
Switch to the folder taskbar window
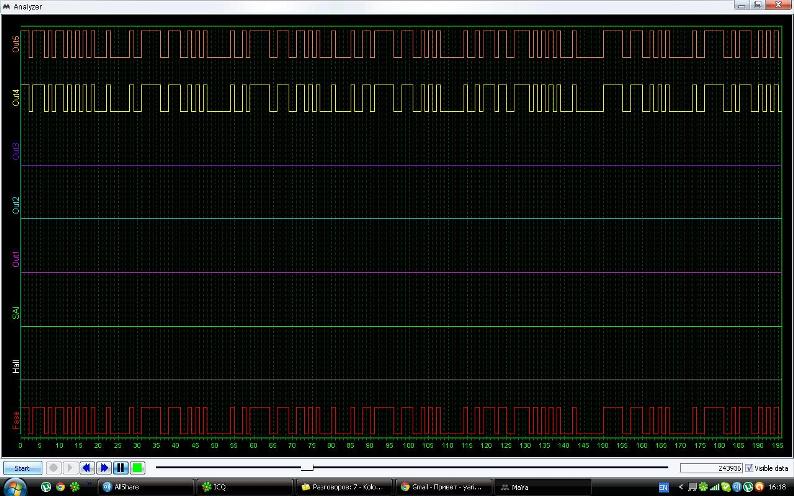[x=343, y=487]
